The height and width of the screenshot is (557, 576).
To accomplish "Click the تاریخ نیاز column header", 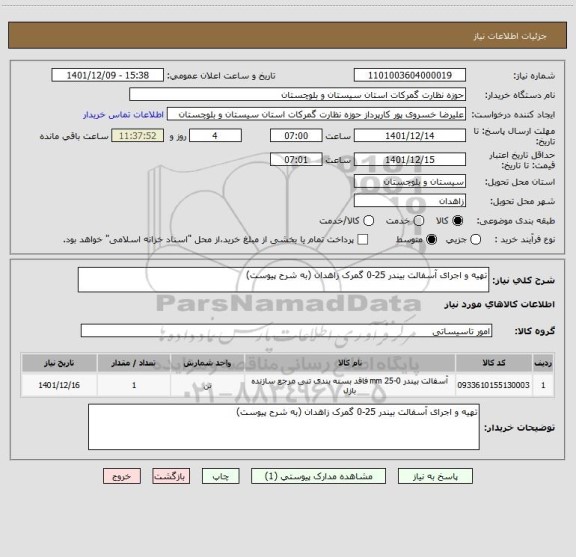I will tap(59, 363).
